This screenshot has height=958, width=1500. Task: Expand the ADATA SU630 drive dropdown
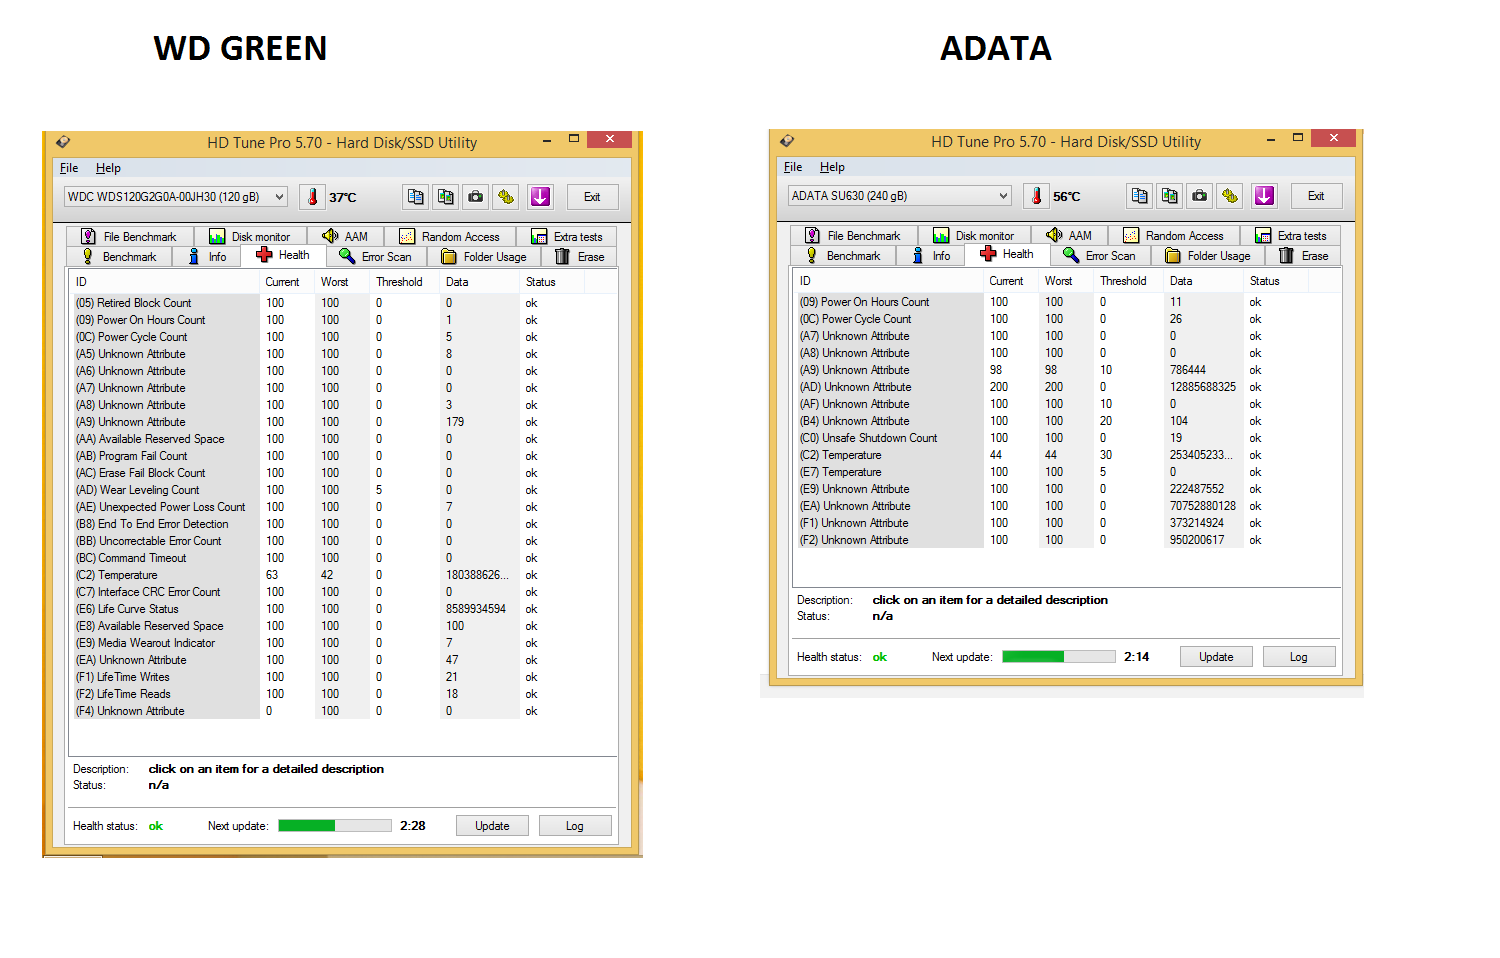[1003, 196]
